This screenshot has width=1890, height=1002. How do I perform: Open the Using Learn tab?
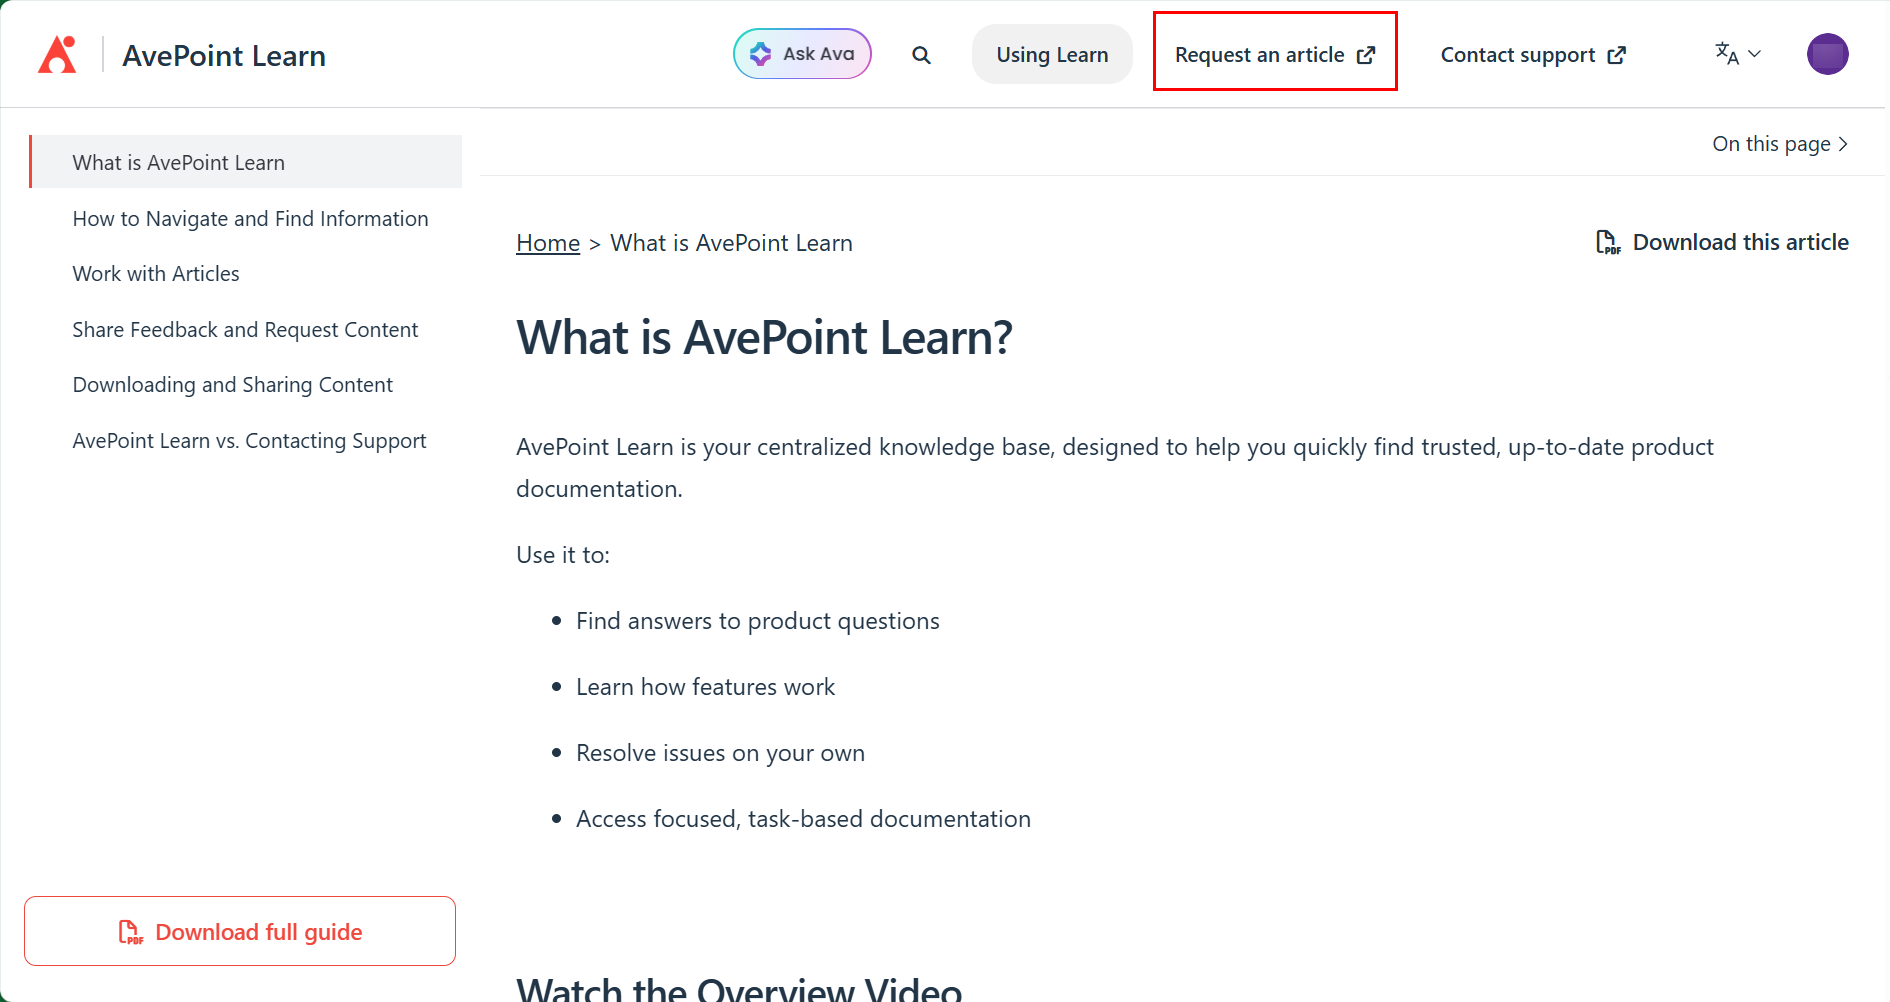1052,54
